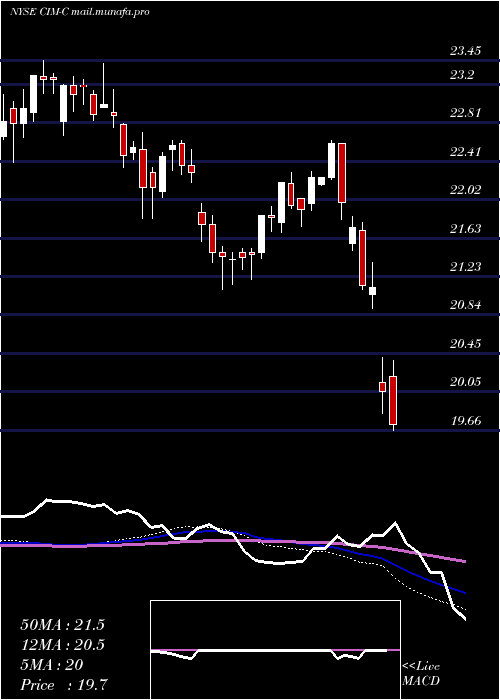Image resolution: width=500 pixels, height=700 pixels.
Task: Click the 50MA : 21.5 readout
Action: [62, 625]
